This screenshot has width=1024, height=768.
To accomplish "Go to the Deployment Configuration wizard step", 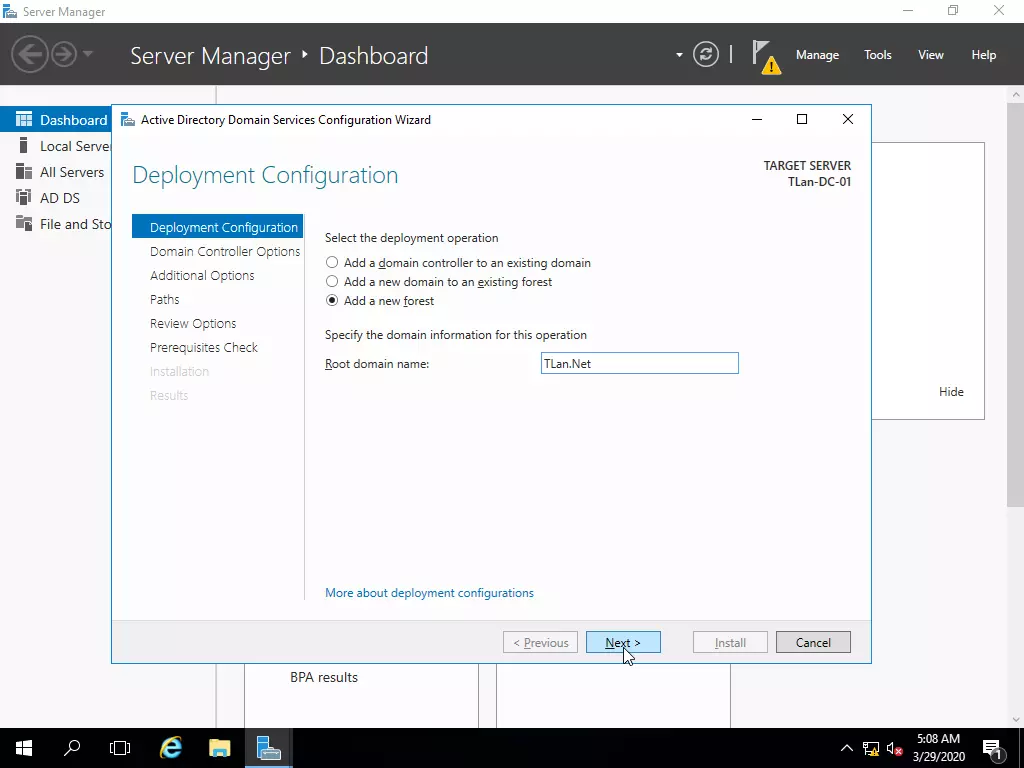I will 217,227.
